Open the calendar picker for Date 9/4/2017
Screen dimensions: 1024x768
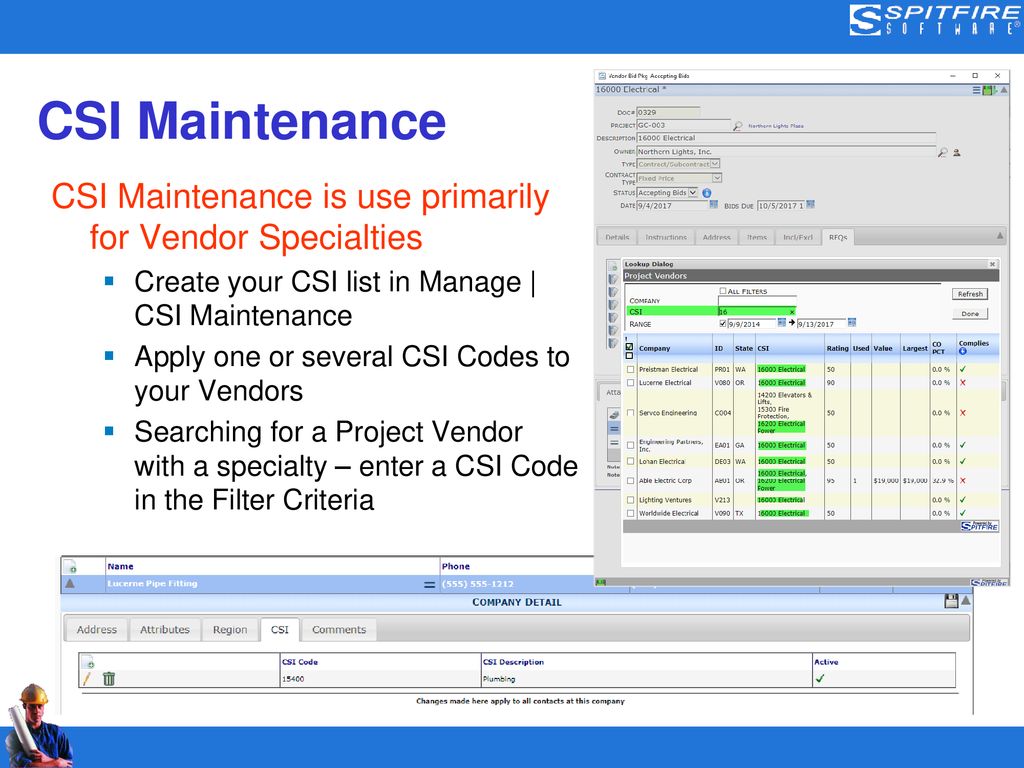[713, 205]
